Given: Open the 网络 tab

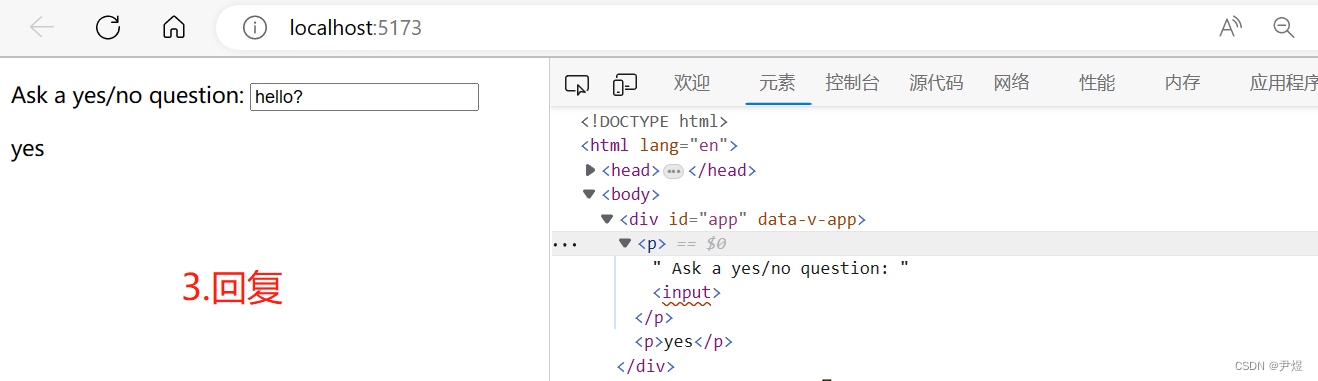Looking at the screenshot, I should (1012, 83).
